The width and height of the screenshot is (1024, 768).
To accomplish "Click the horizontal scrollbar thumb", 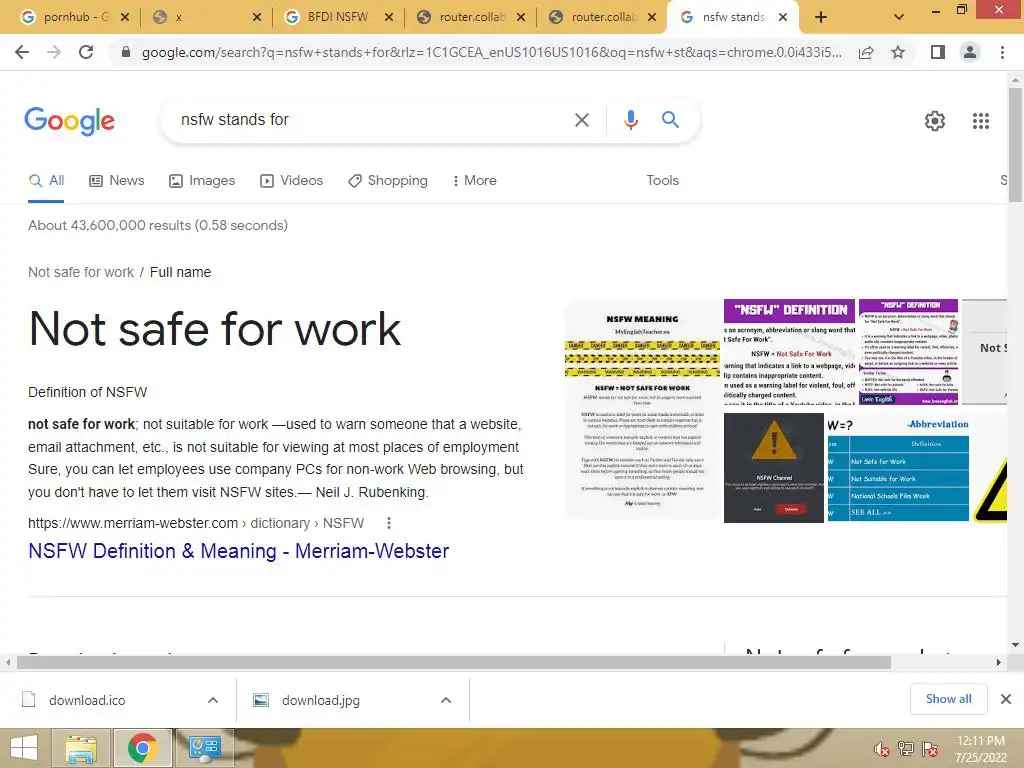I will pos(454,663).
